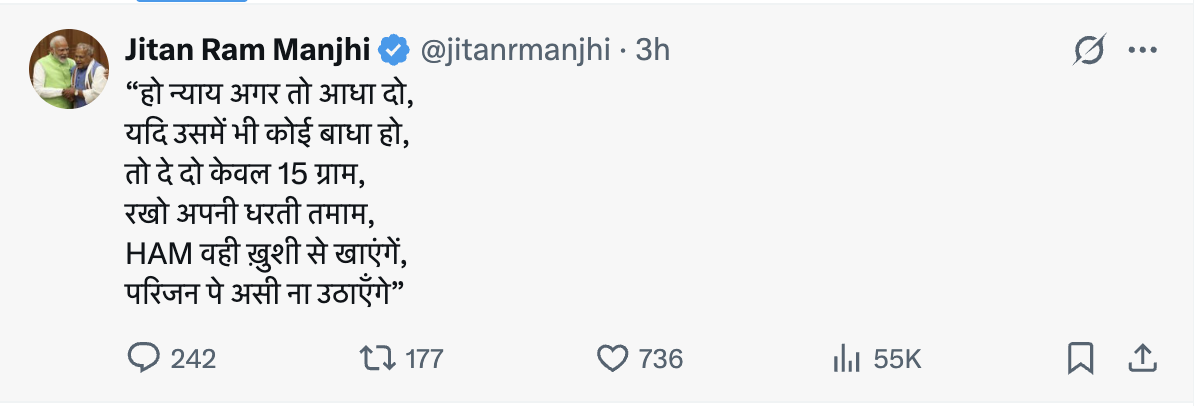Like the tweet with the heart icon
The width and height of the screenshot is (1194, 406).
611,358
